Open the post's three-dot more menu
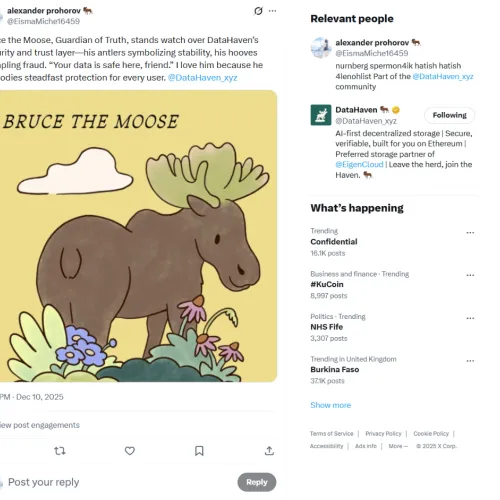Viewport: 500px width, 500px height. pyautogui.click(x=272, y=11)
